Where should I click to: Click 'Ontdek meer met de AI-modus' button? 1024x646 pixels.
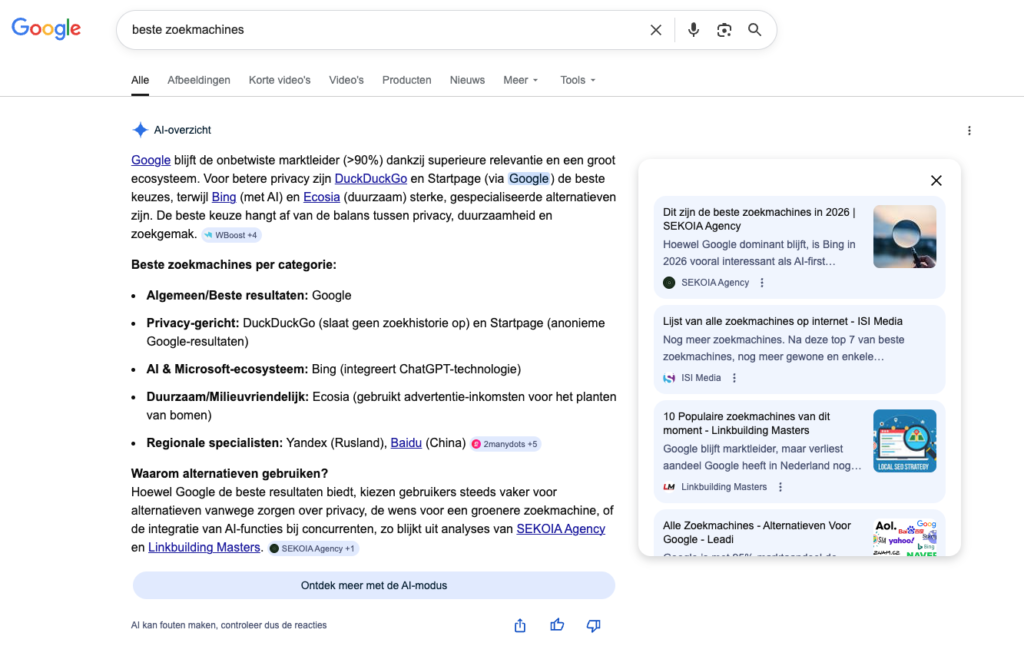pyautogui.click(x=374, y=585)
